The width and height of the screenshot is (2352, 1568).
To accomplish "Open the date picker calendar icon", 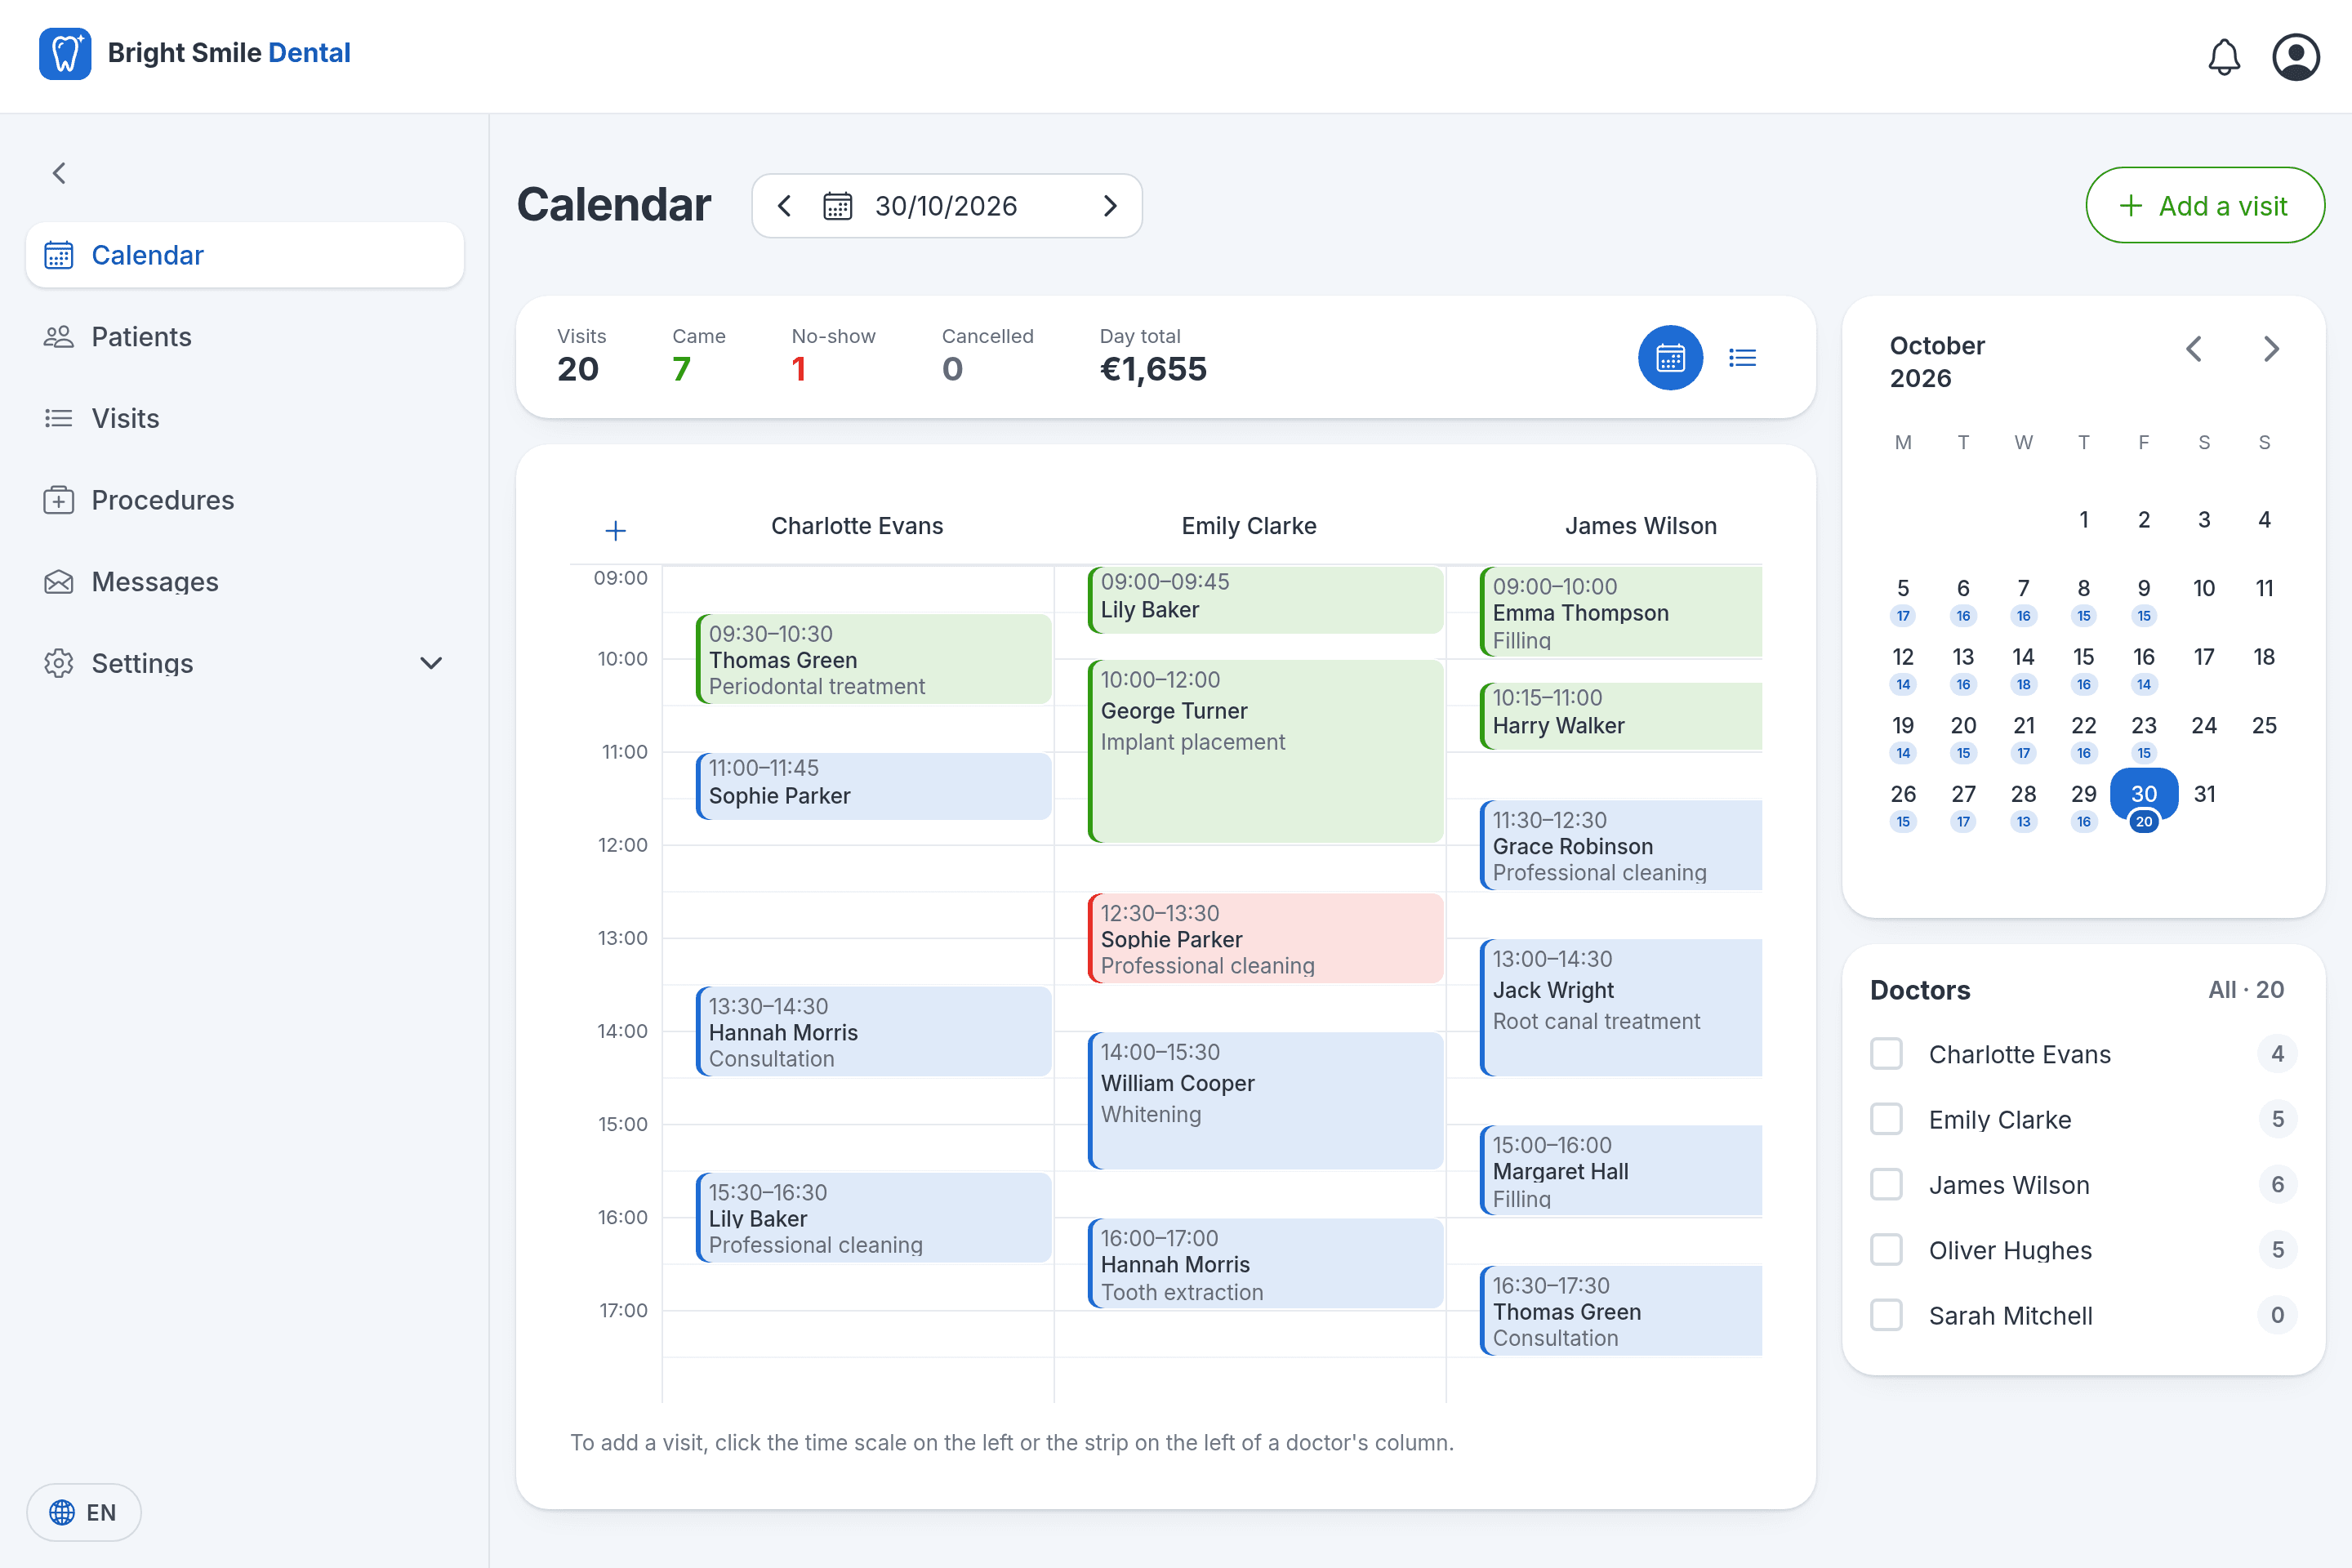I will [837, 206].
